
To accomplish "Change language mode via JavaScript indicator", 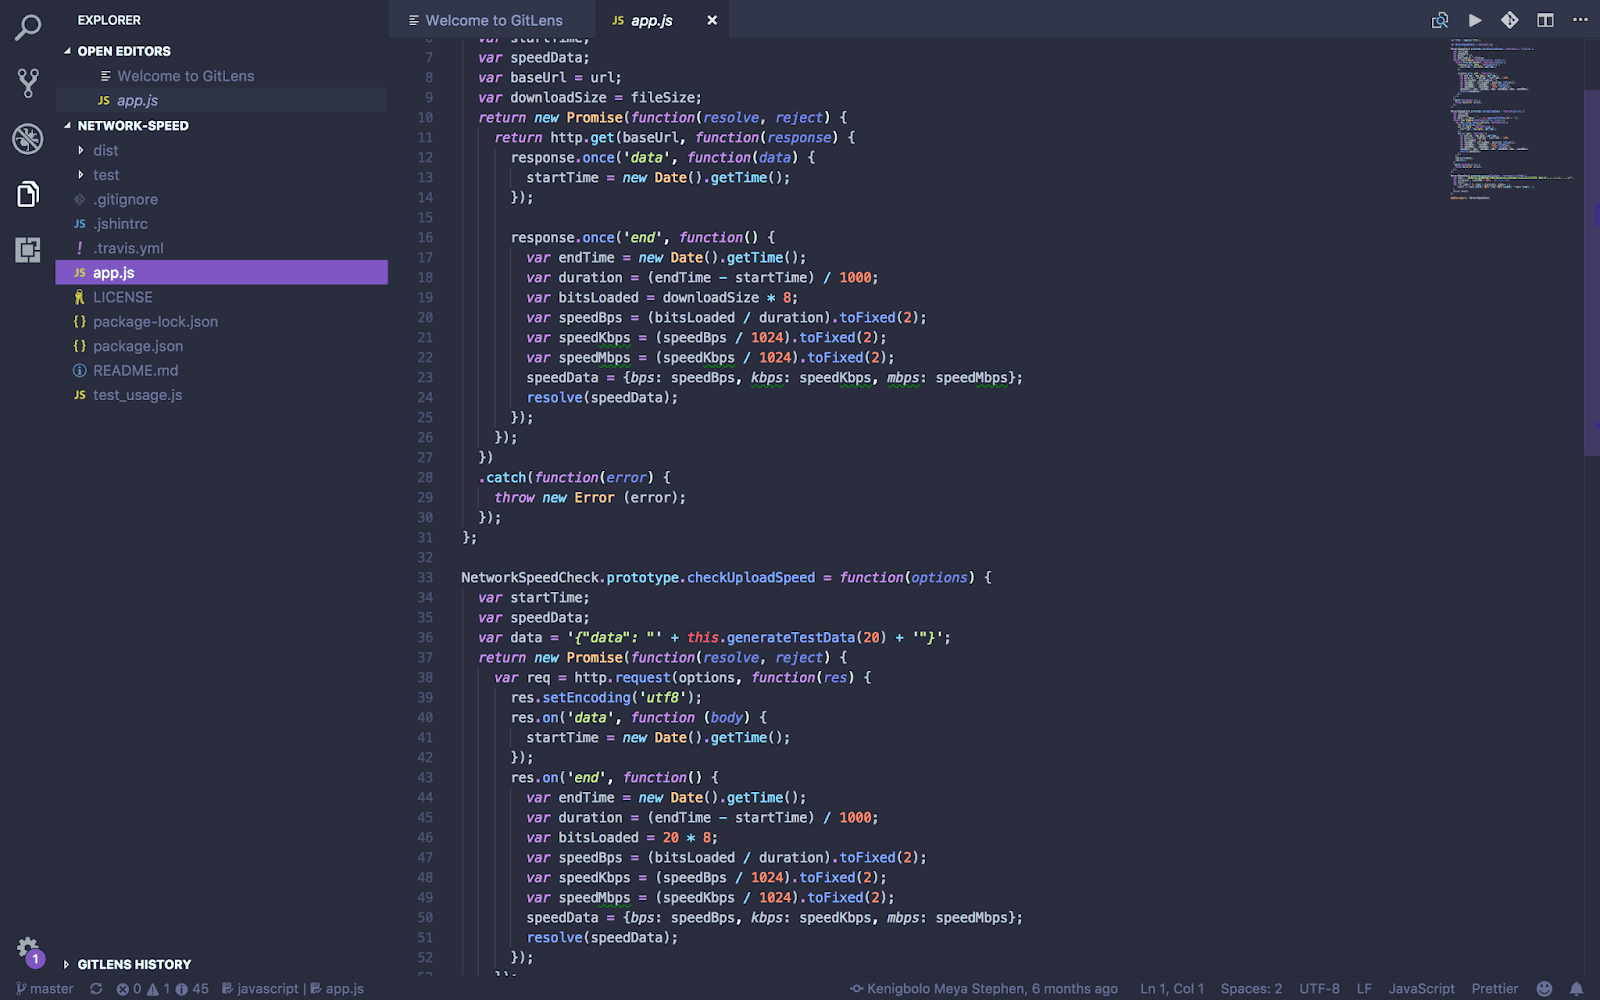I will point(1421,988).
